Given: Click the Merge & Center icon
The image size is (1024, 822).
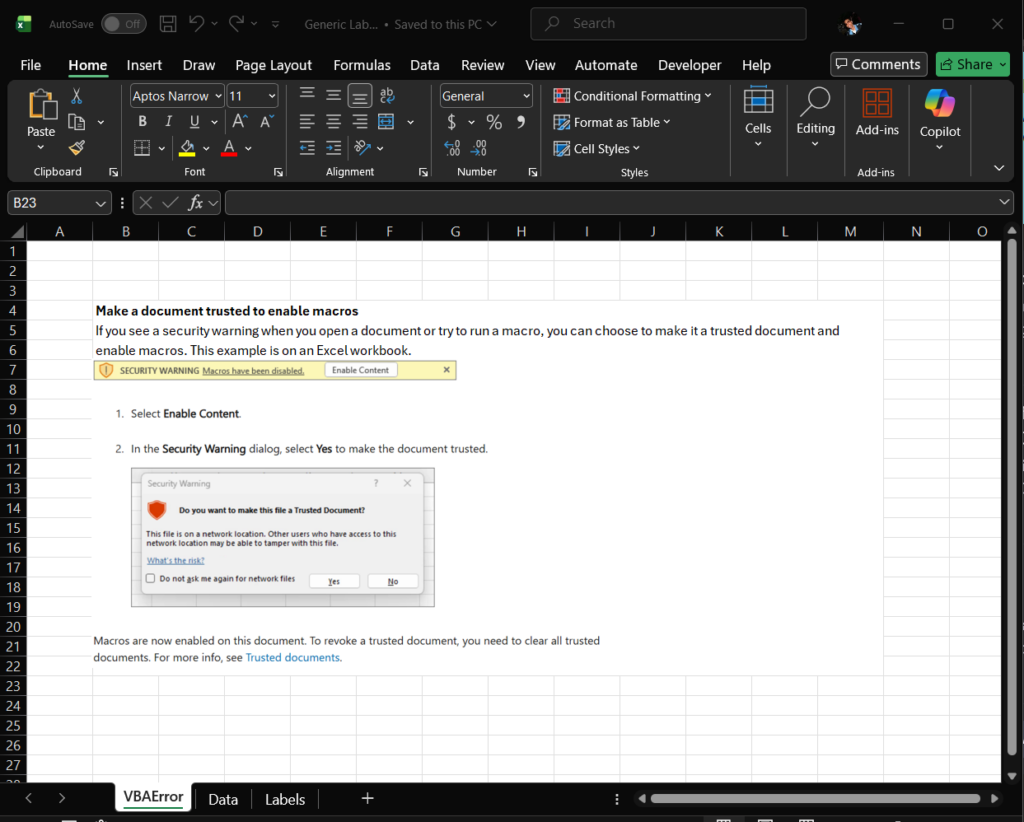Looking at the screenshot, I should tap(385, 122).
